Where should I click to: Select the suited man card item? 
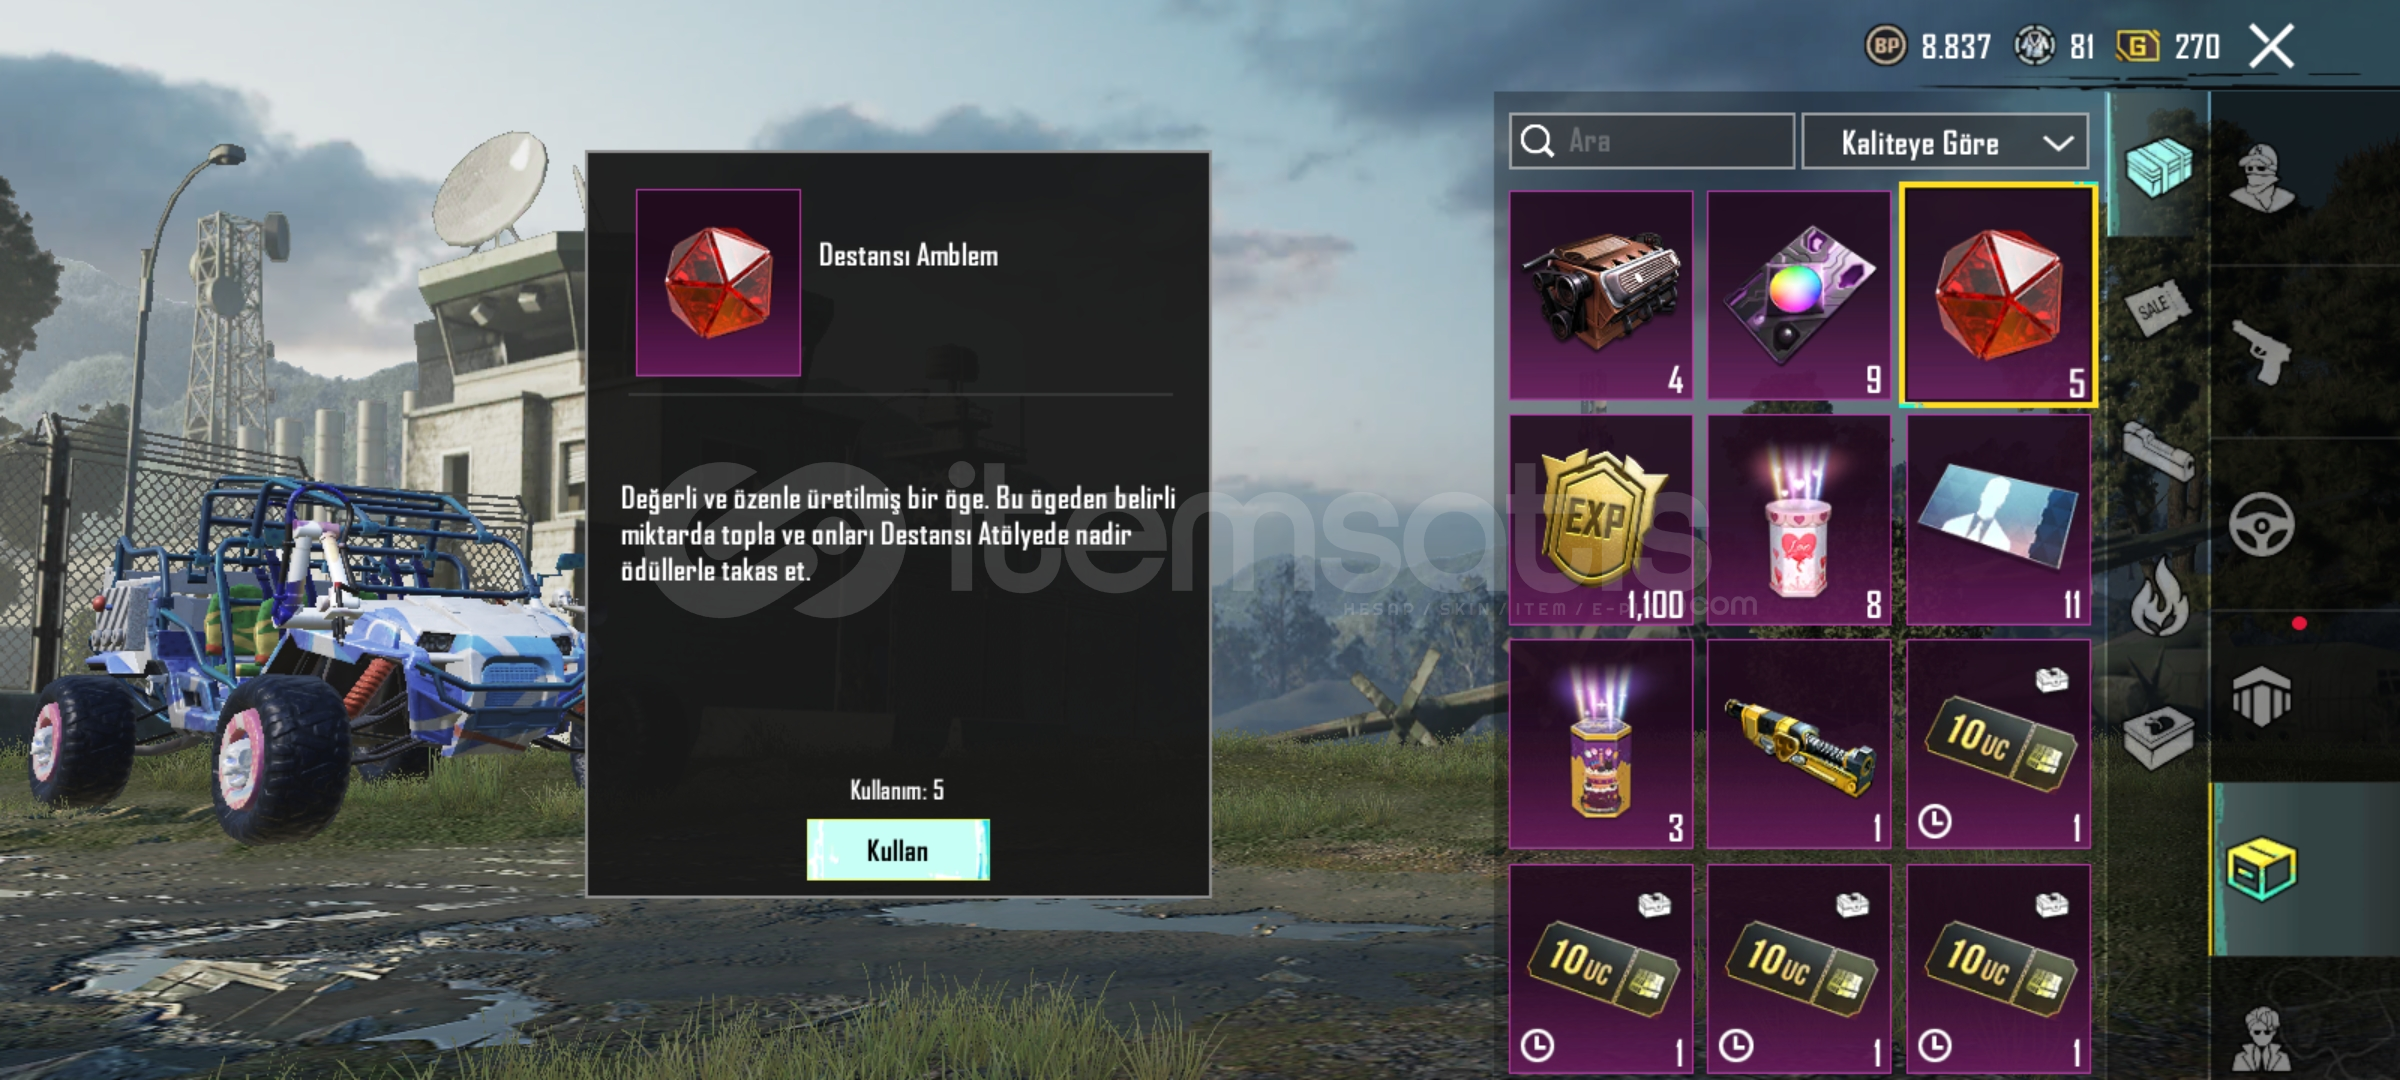click(x=1998, y=520)
